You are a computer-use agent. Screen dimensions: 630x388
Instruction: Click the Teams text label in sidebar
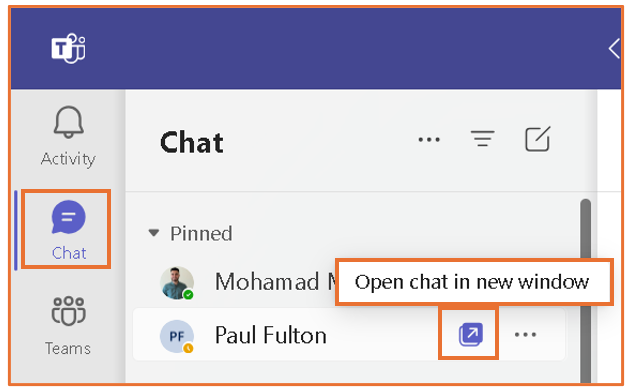[68, 348]
